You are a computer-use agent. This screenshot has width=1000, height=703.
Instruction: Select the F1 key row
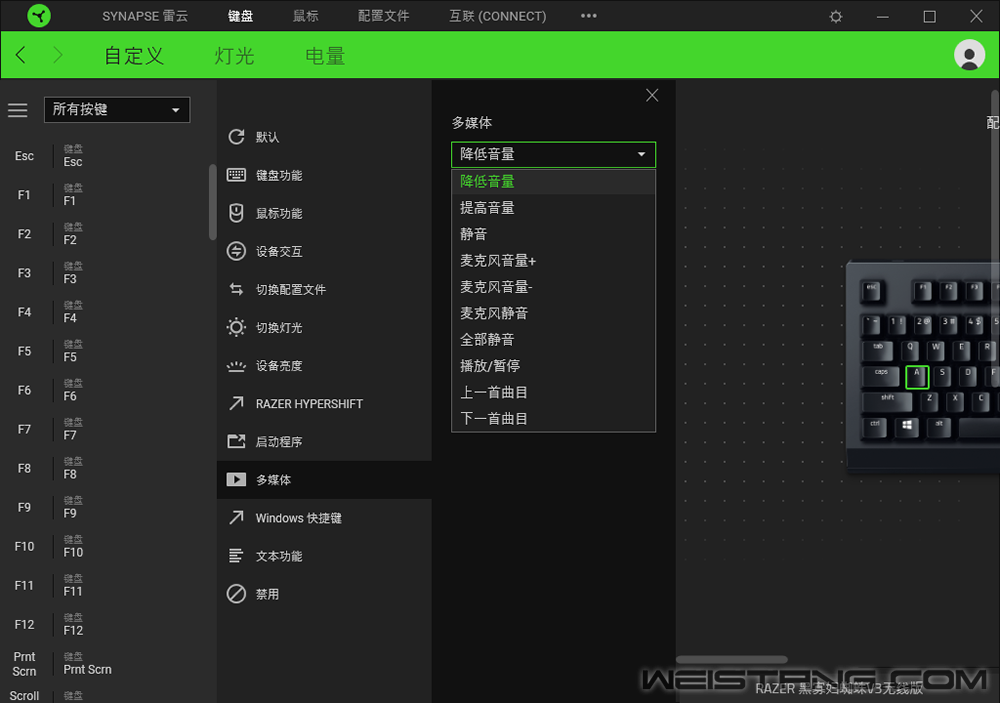pyautogui.click(x=105, y=195)
